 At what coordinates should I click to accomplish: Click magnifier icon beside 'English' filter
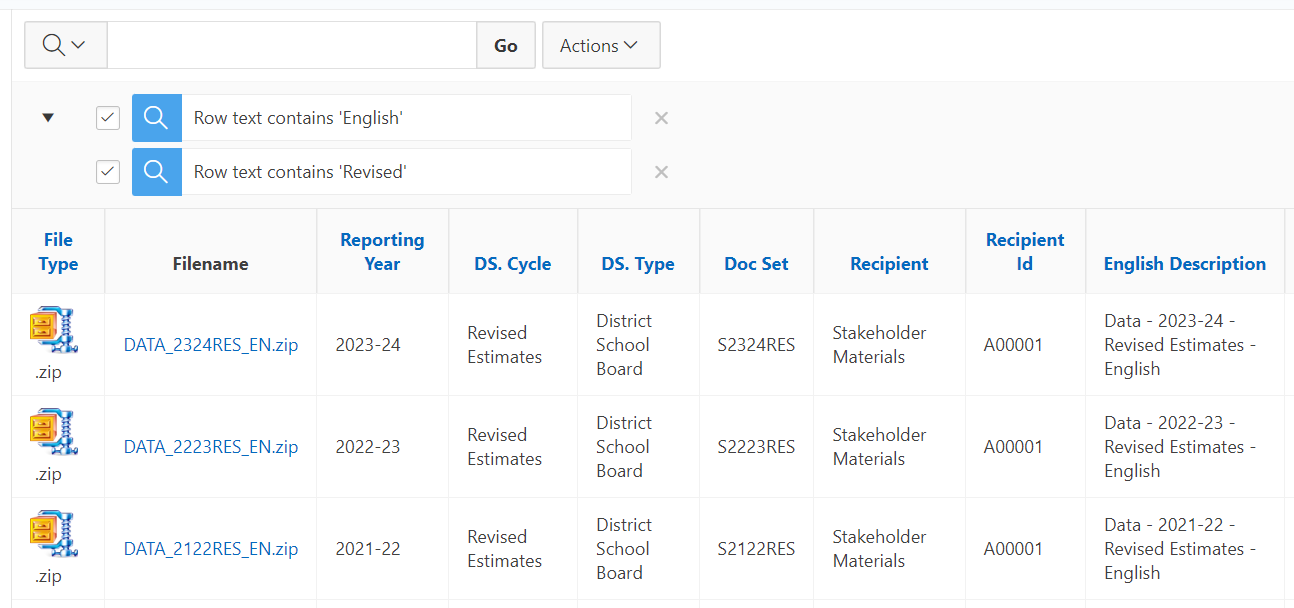pos(156,118)
